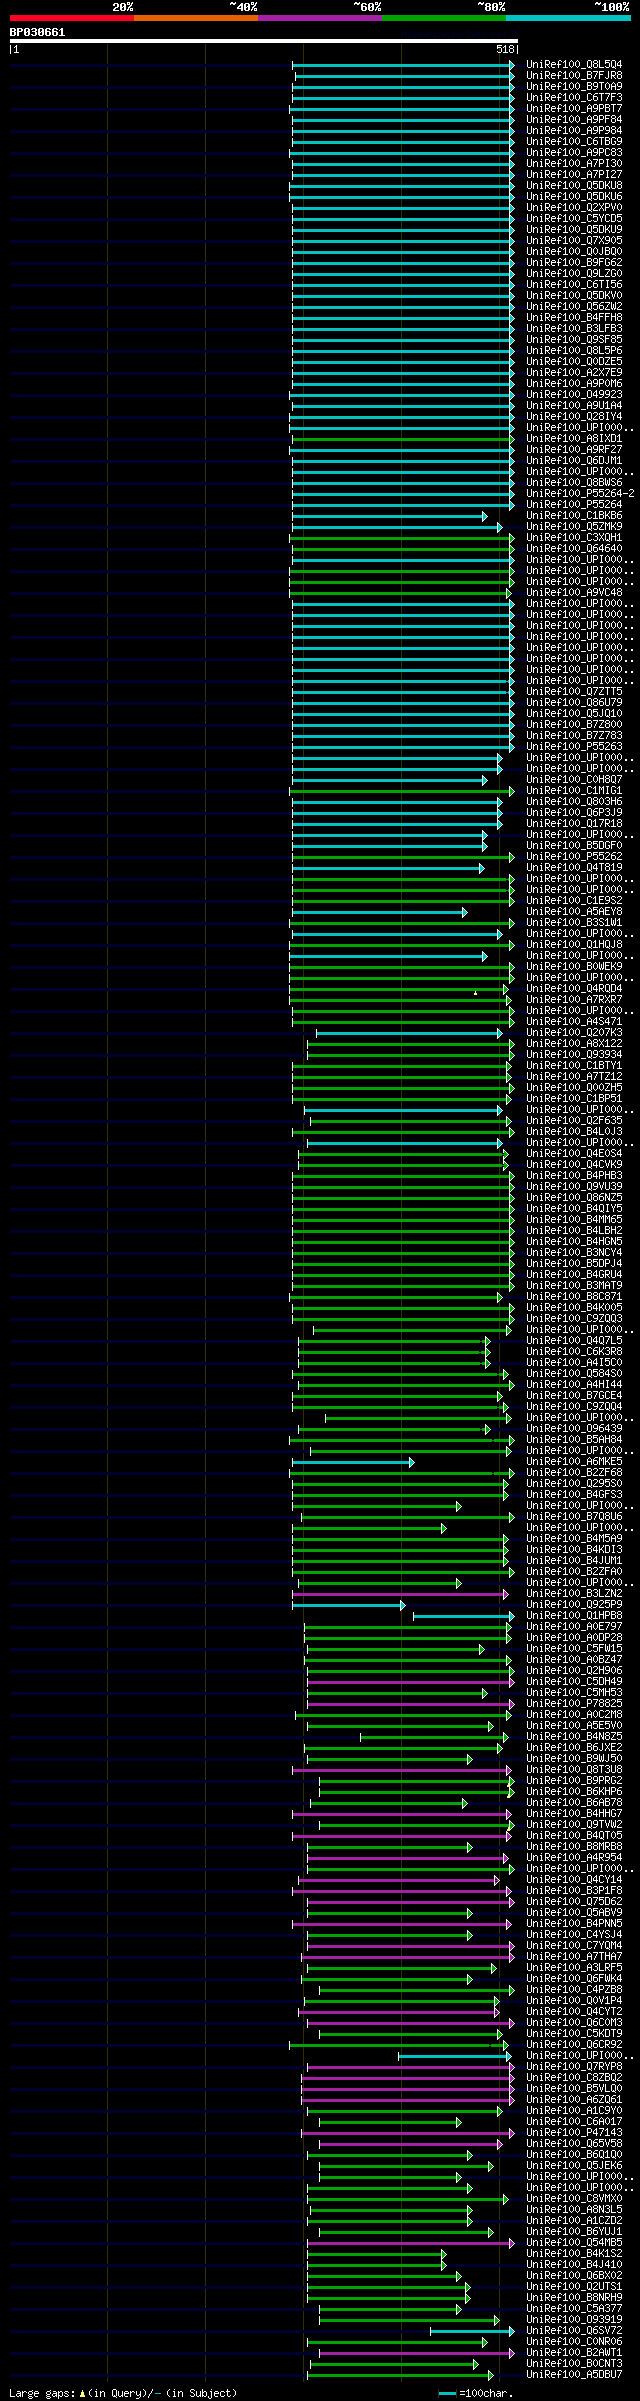Select hit label UniRef100_Q93934
This screenshot has width=640, height=2401.
(x=574, y=1055)
